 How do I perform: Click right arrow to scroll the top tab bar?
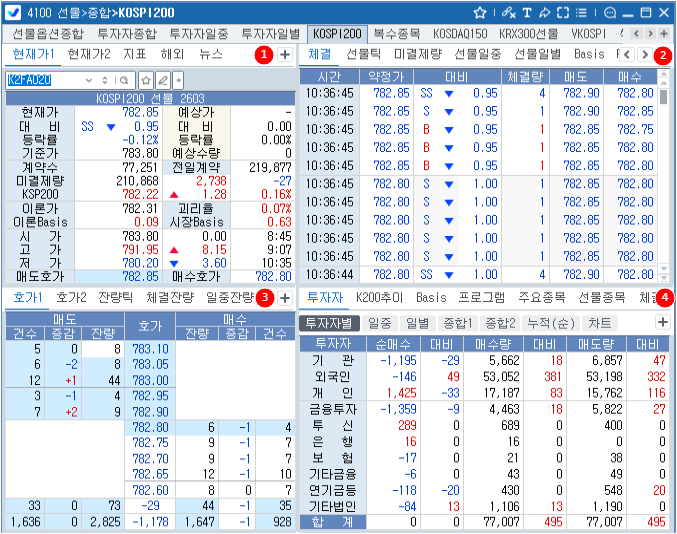[x=651, y=34]
